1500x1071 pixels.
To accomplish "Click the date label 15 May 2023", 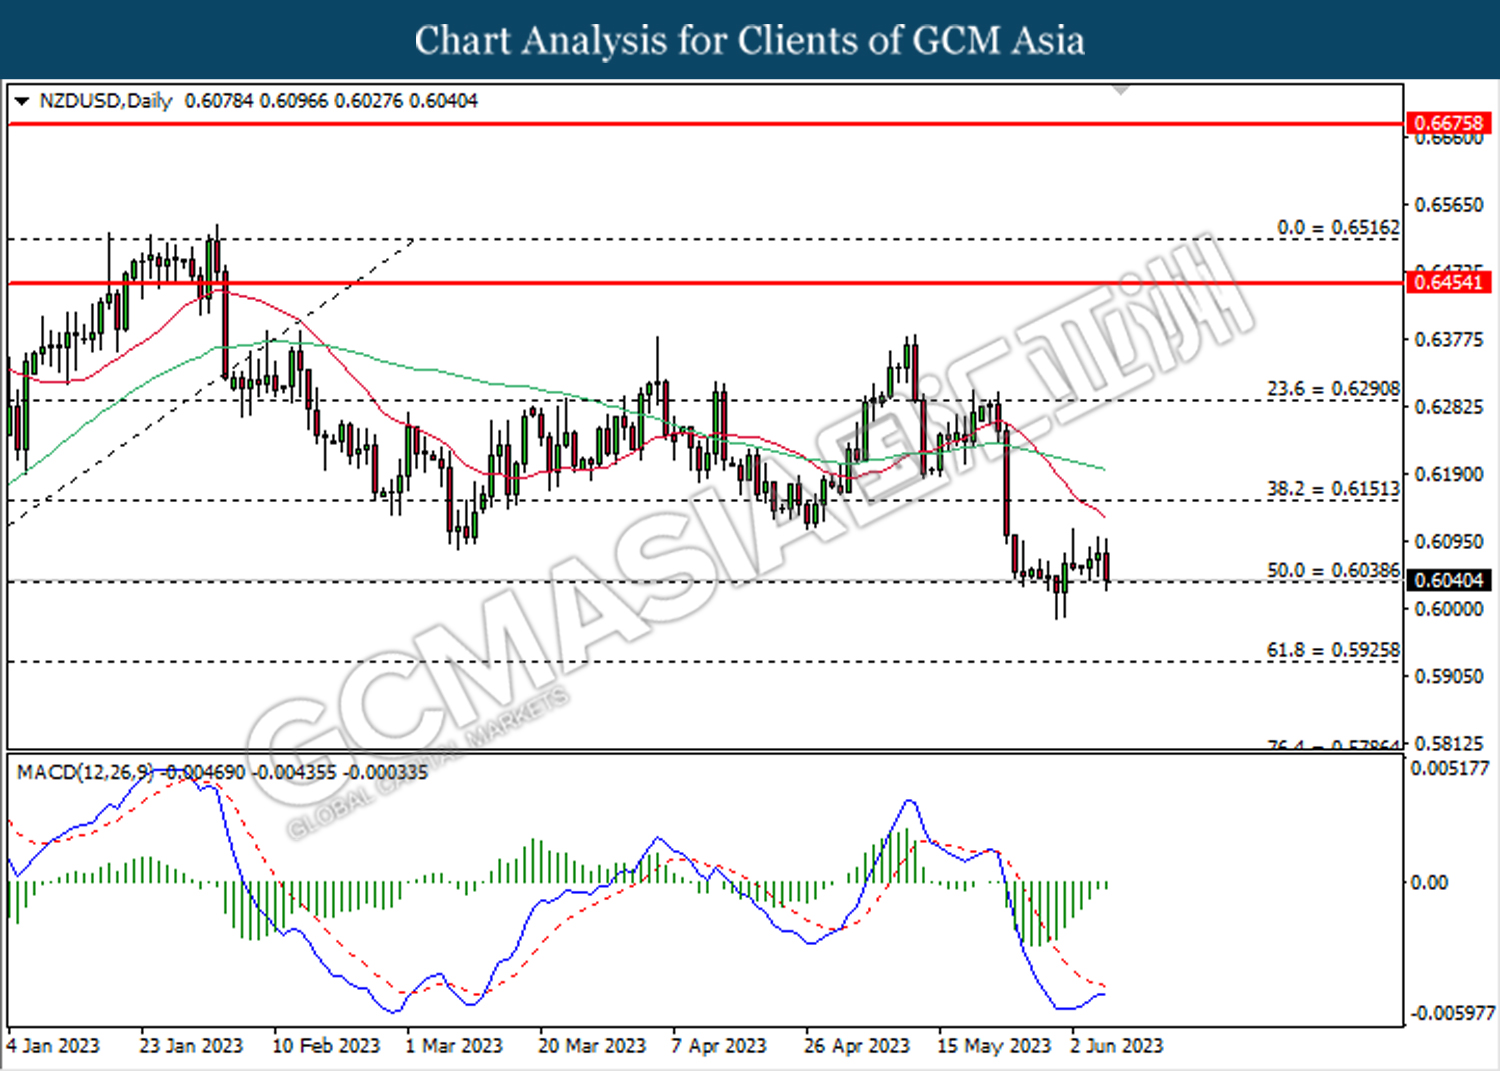I will [994, 1046].
